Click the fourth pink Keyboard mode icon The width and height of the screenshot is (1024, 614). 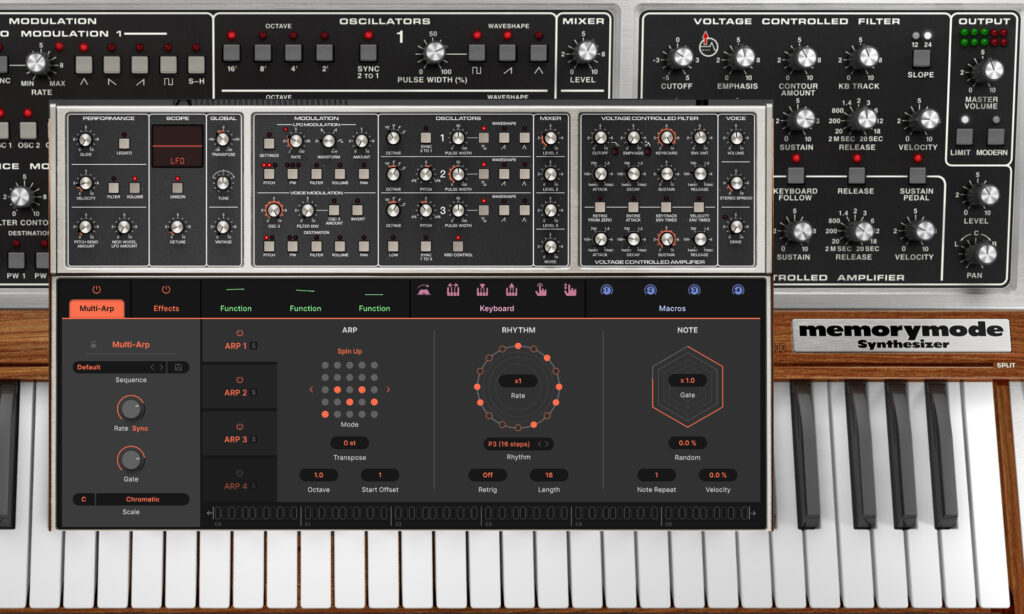[511, 290]
